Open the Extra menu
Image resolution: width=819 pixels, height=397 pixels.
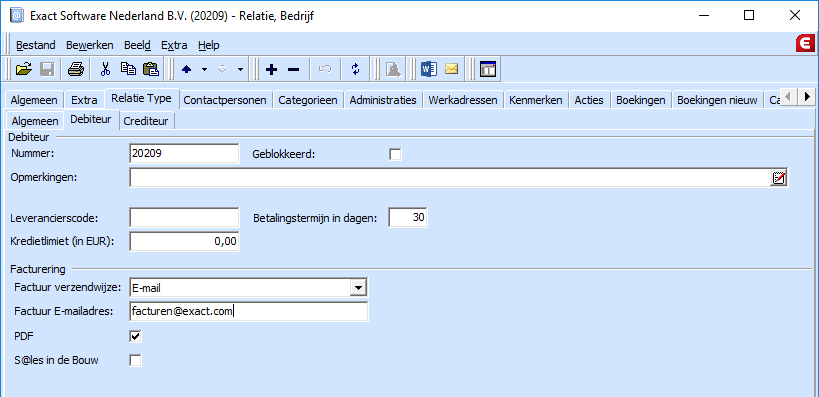174,45
